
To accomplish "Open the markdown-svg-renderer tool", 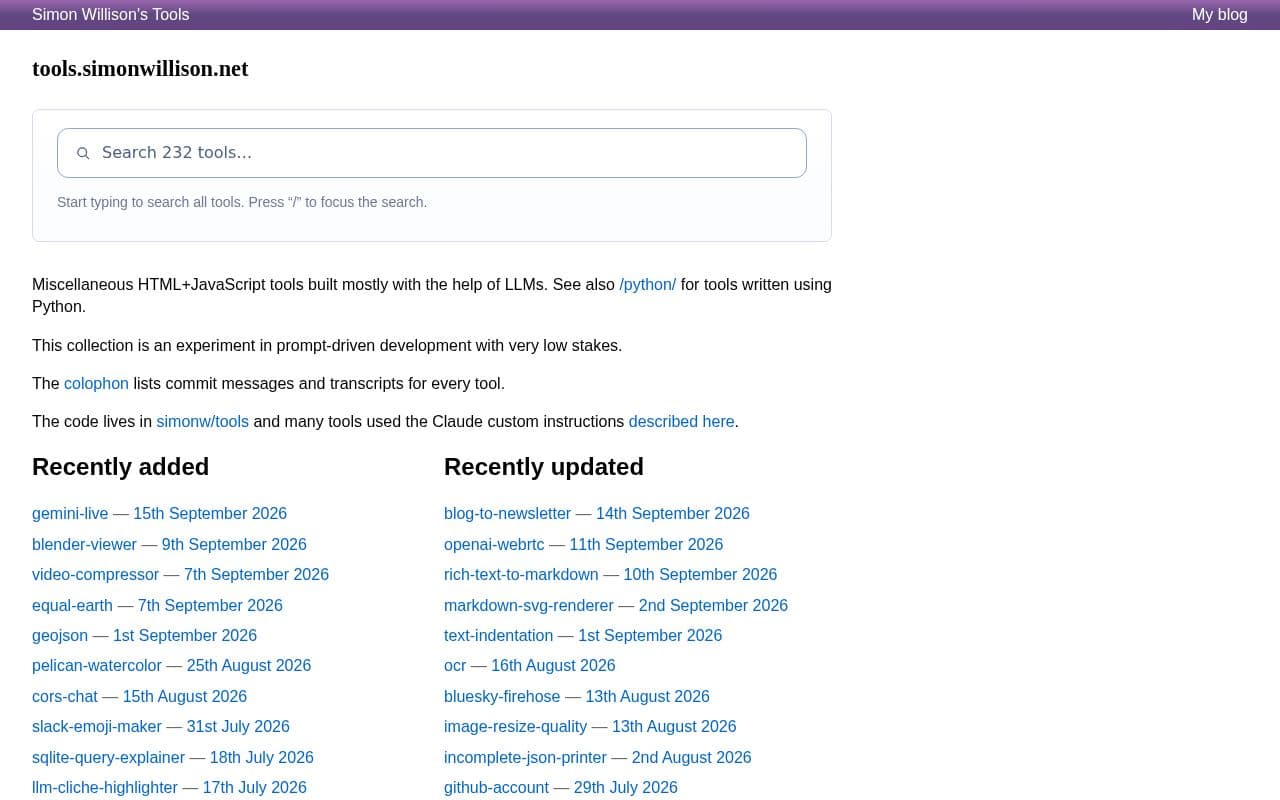I will click(x=529, y=605).
